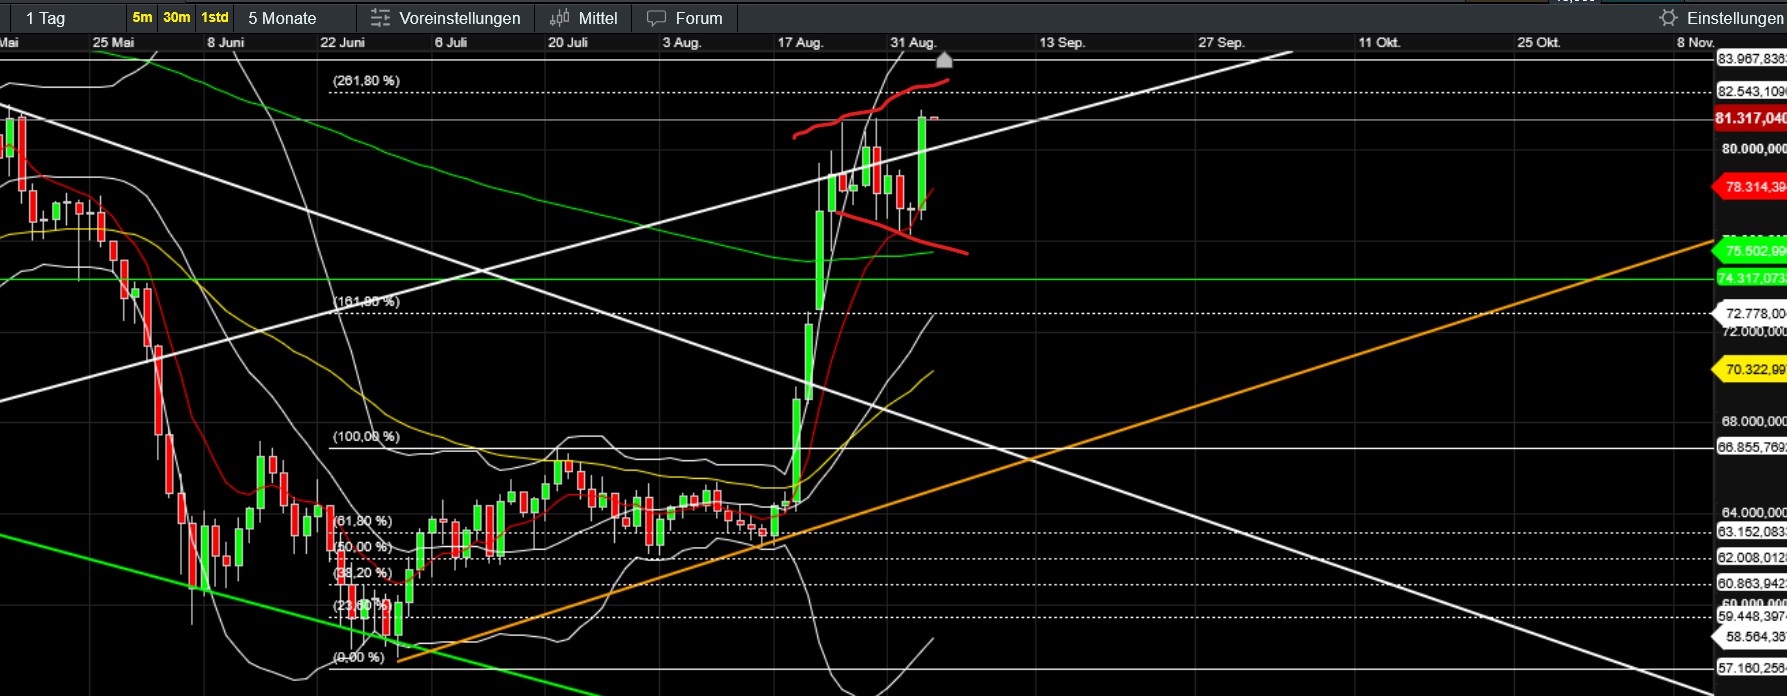
Task: Click the 25 Okt. date on time axis
Action: click(x=1539, y=42)
